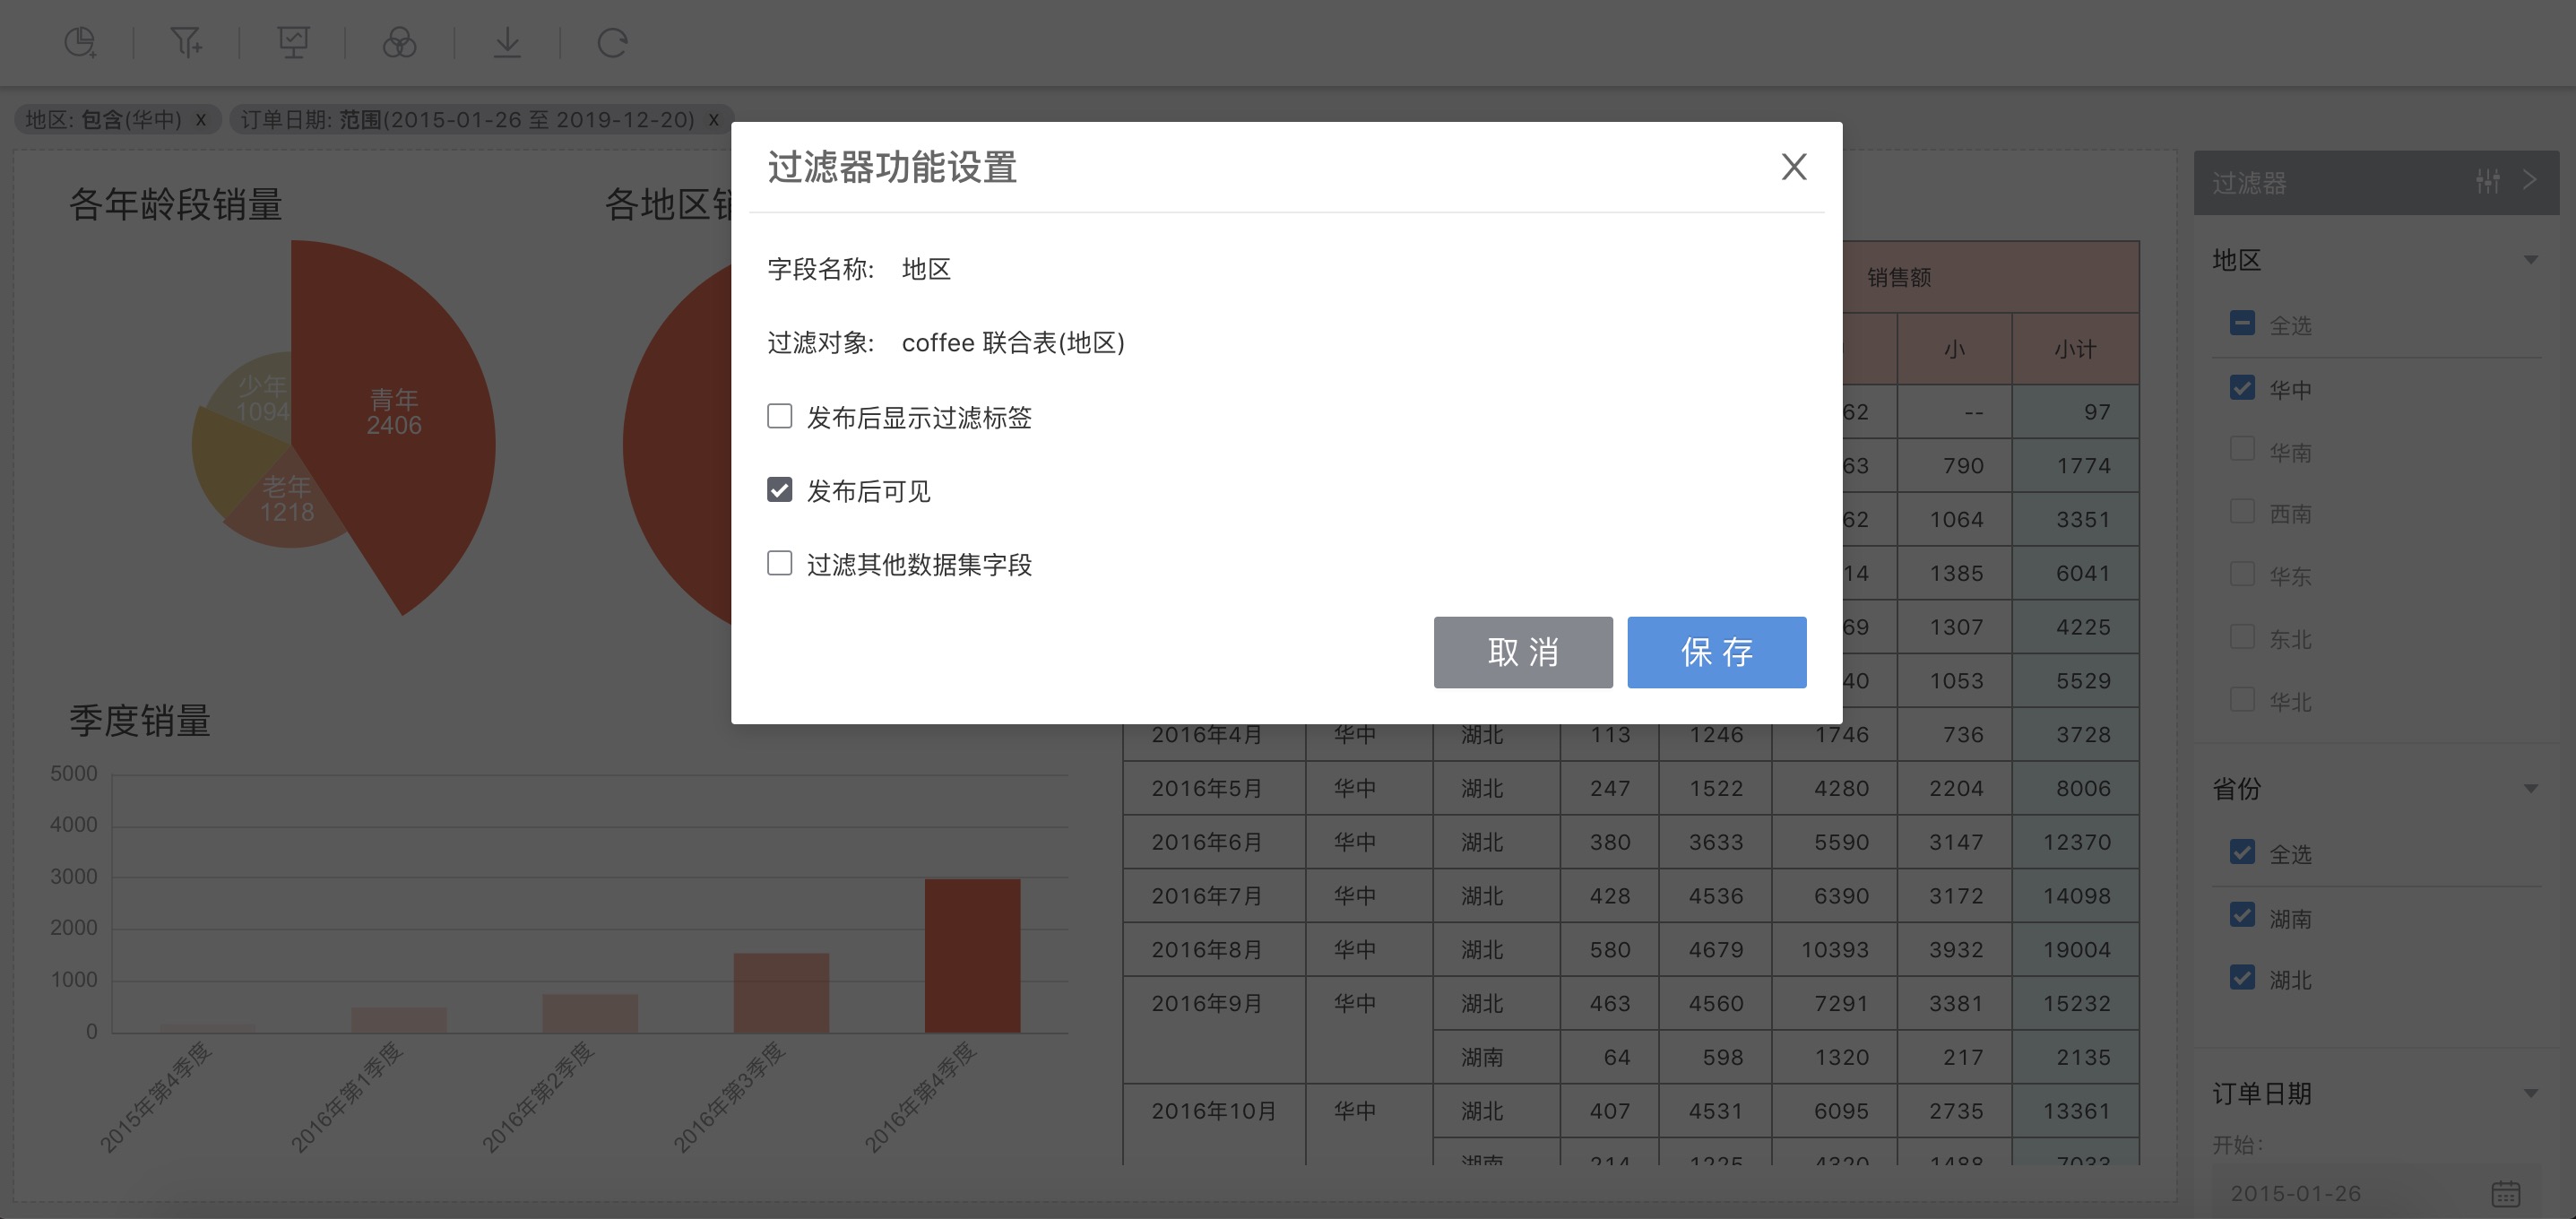Uncheck 发布后可见 checkbox
2576x1219 pixels.
(x=780, y=490)
